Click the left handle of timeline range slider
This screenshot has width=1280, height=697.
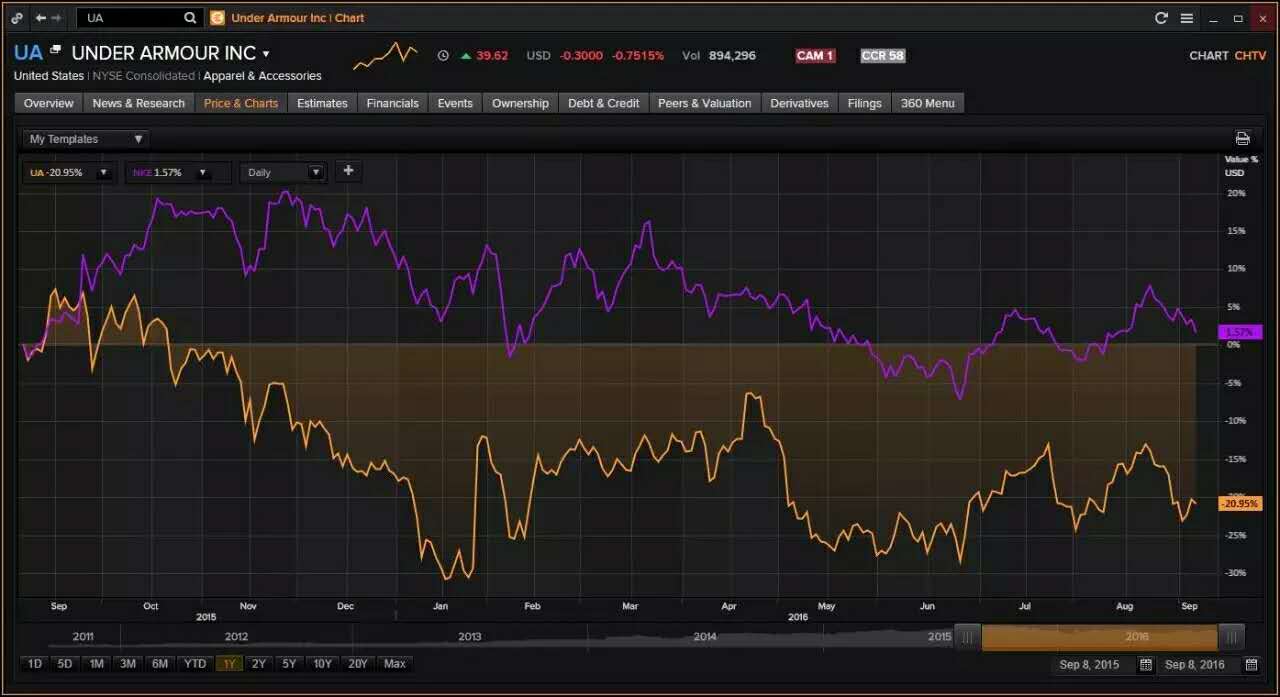[x=967, y=636]
